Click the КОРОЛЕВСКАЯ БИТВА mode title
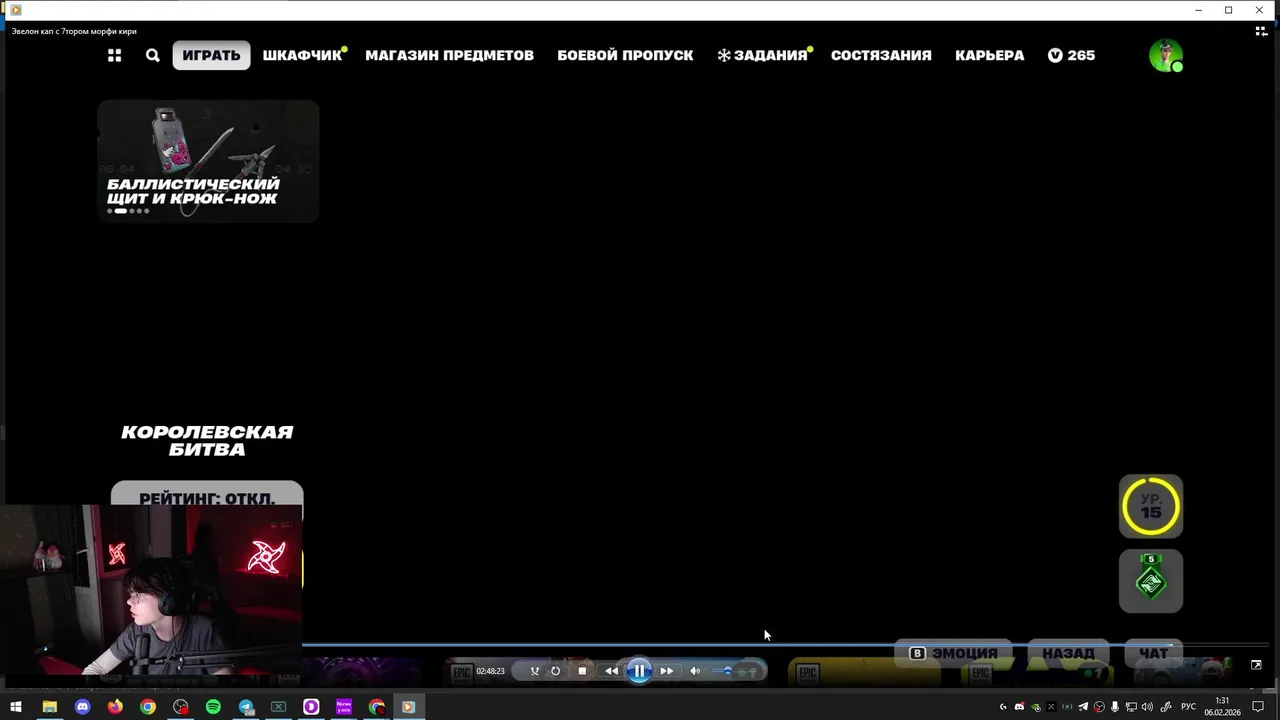 tap(207, 440)
